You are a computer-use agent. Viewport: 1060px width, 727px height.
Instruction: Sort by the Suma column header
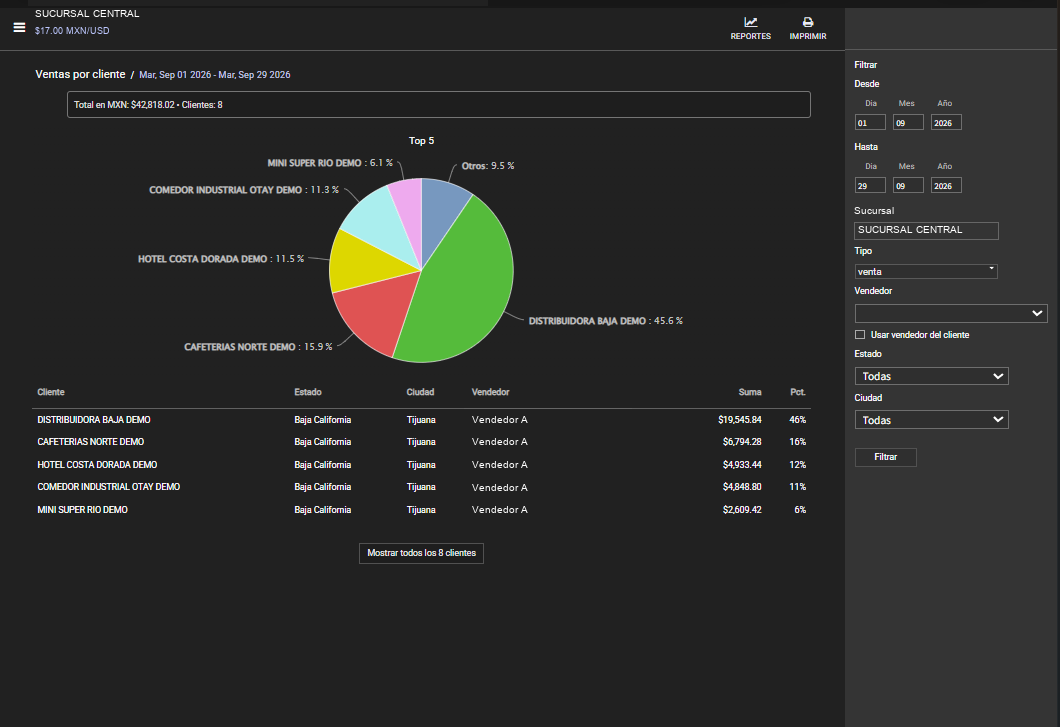pos(750,392)
